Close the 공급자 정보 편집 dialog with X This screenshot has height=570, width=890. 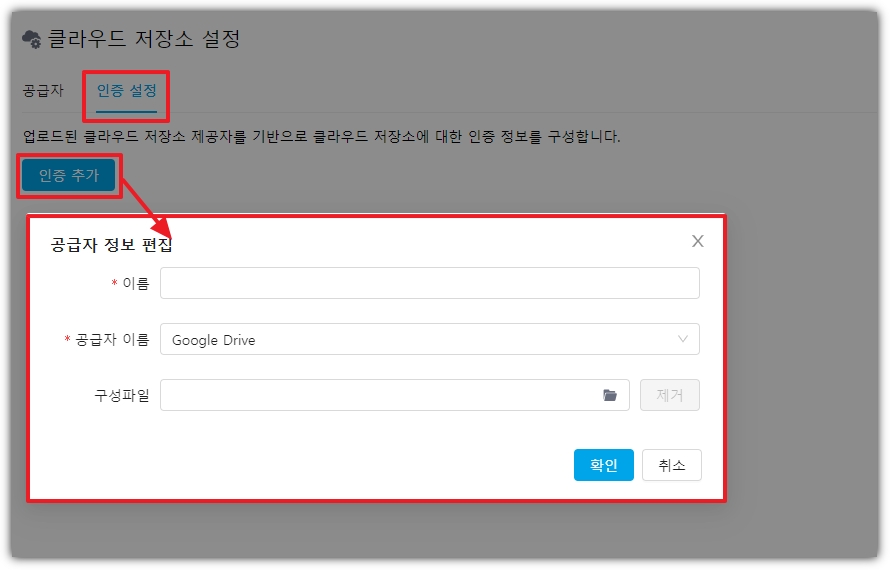point(698,241)
